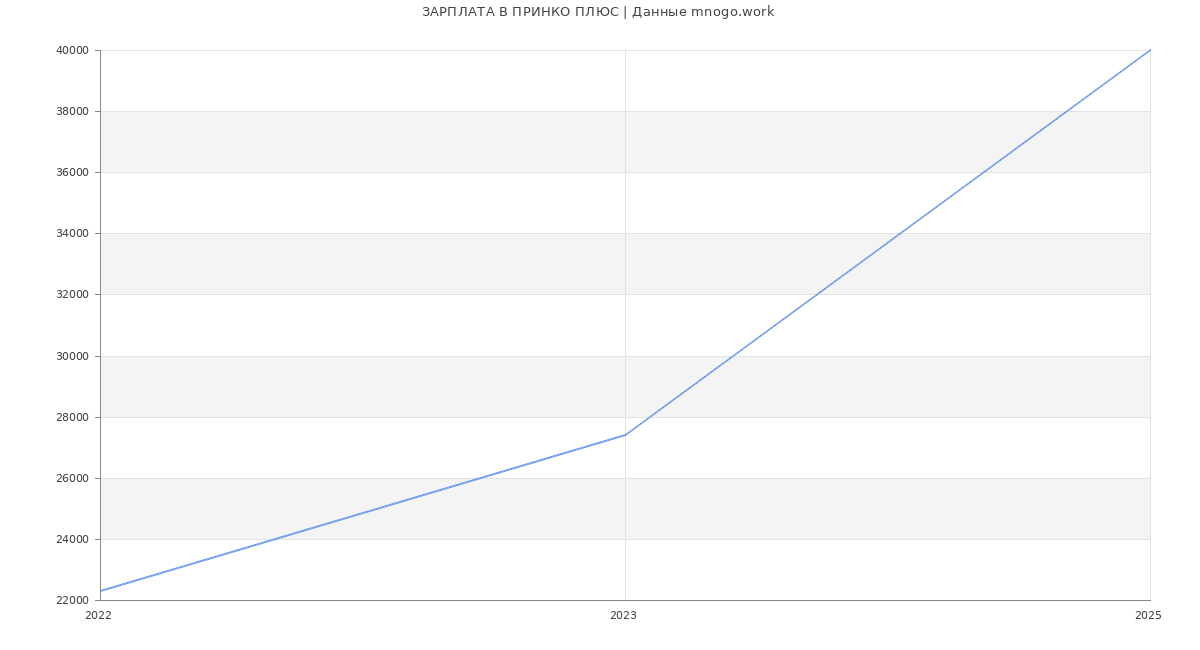Click the line's endpoint at 2025
The width and height of the screenshot is (1200, 650).
pos(1150,50)
